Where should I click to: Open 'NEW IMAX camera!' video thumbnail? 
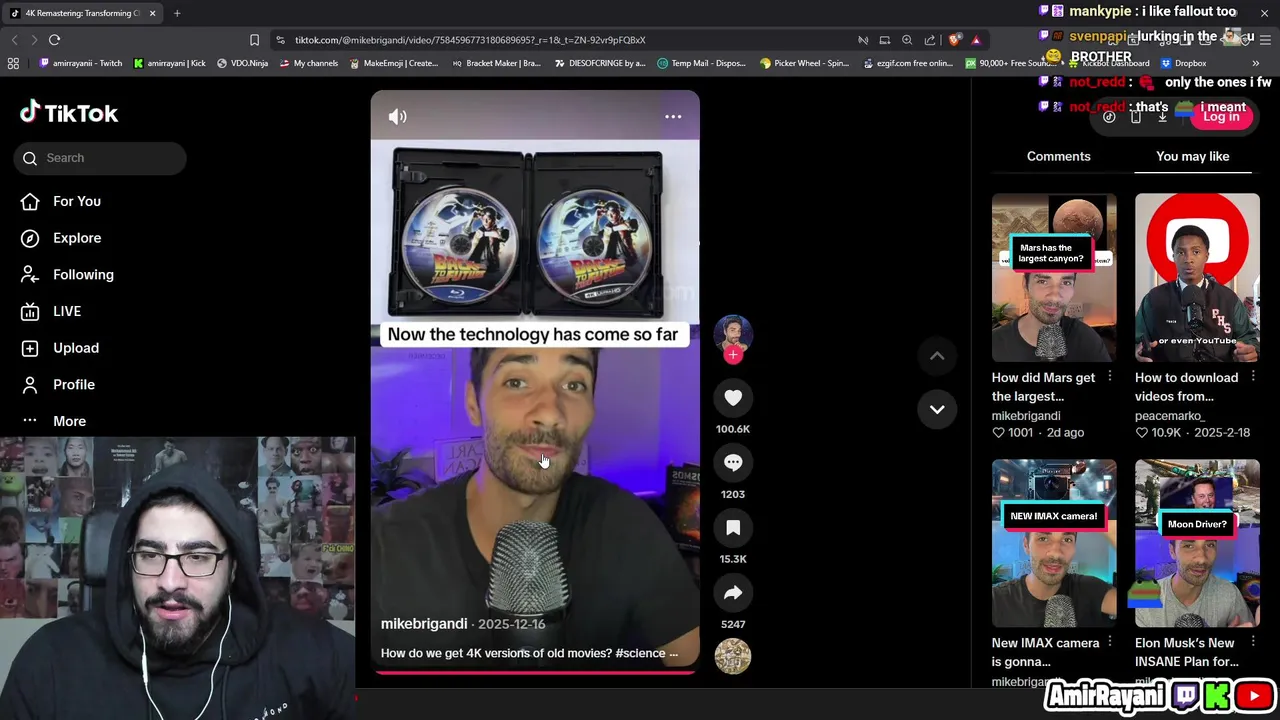pyautogui.click(x=1054, y=543)
